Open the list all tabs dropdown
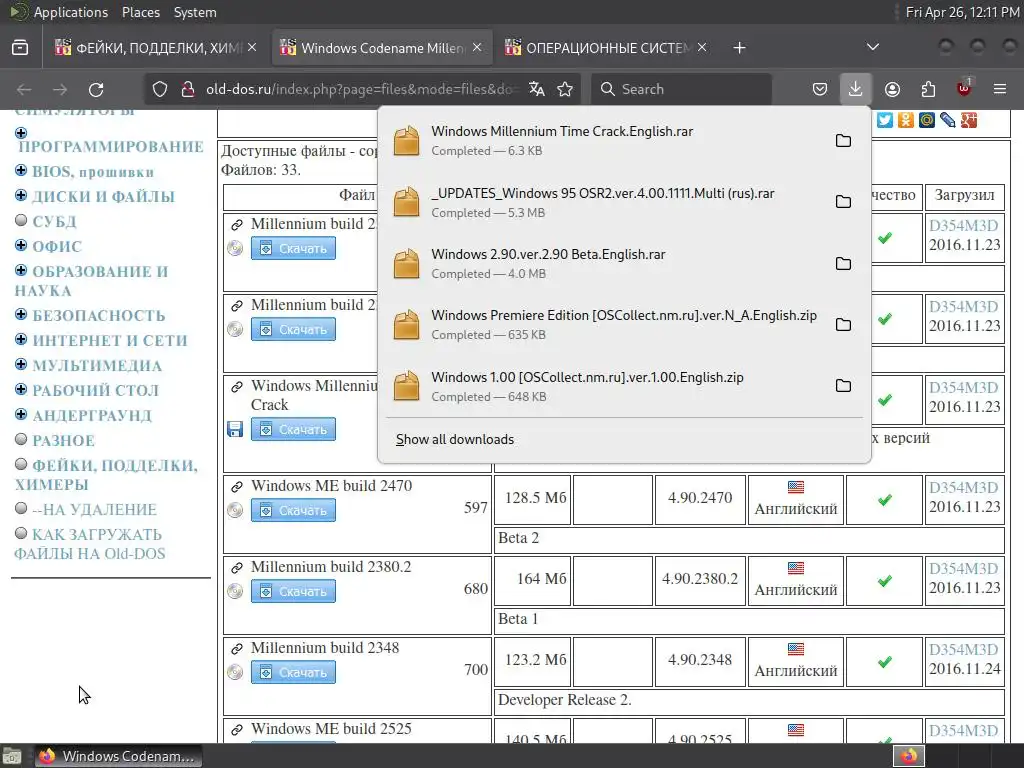The width and height of the screenshot is (1024, 768). tap(872, 47)
